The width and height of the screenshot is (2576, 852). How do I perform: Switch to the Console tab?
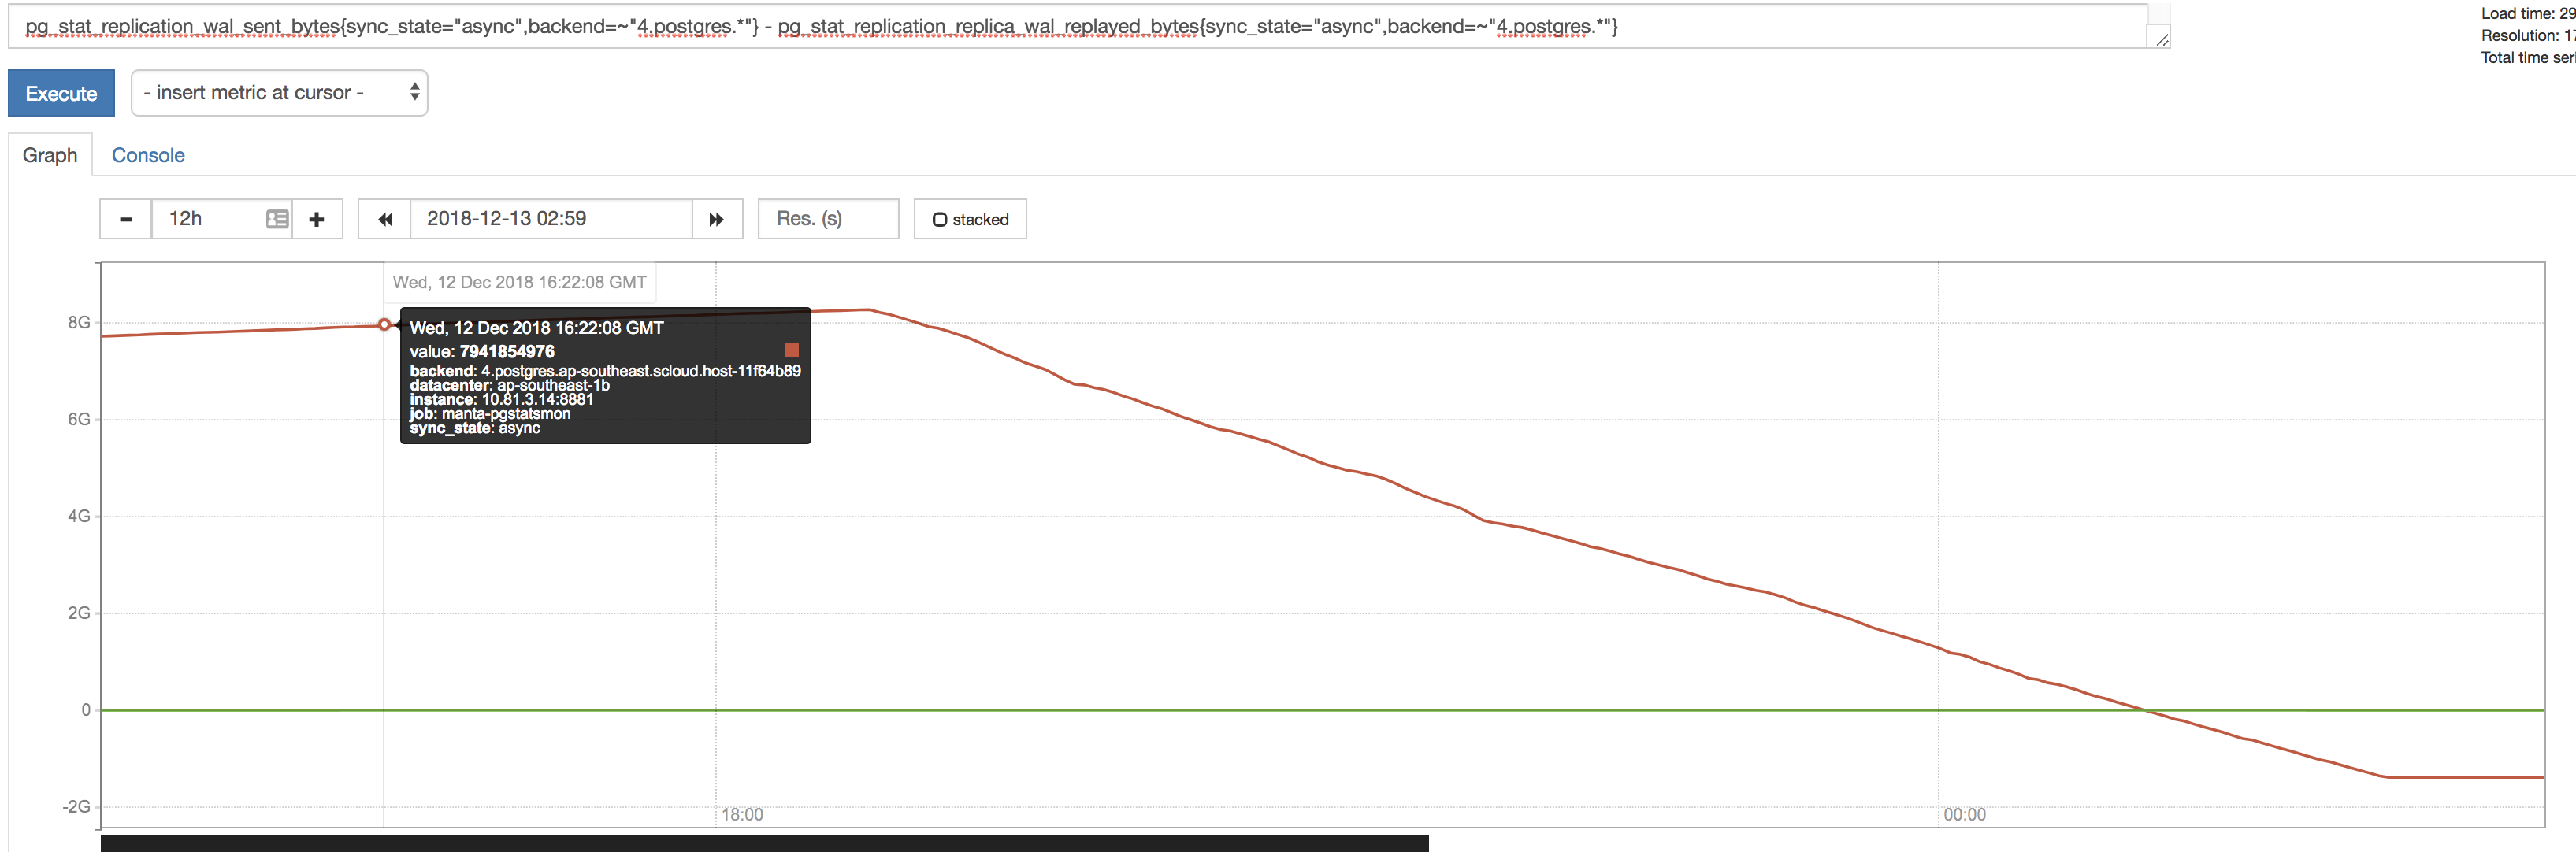[148, 155]
